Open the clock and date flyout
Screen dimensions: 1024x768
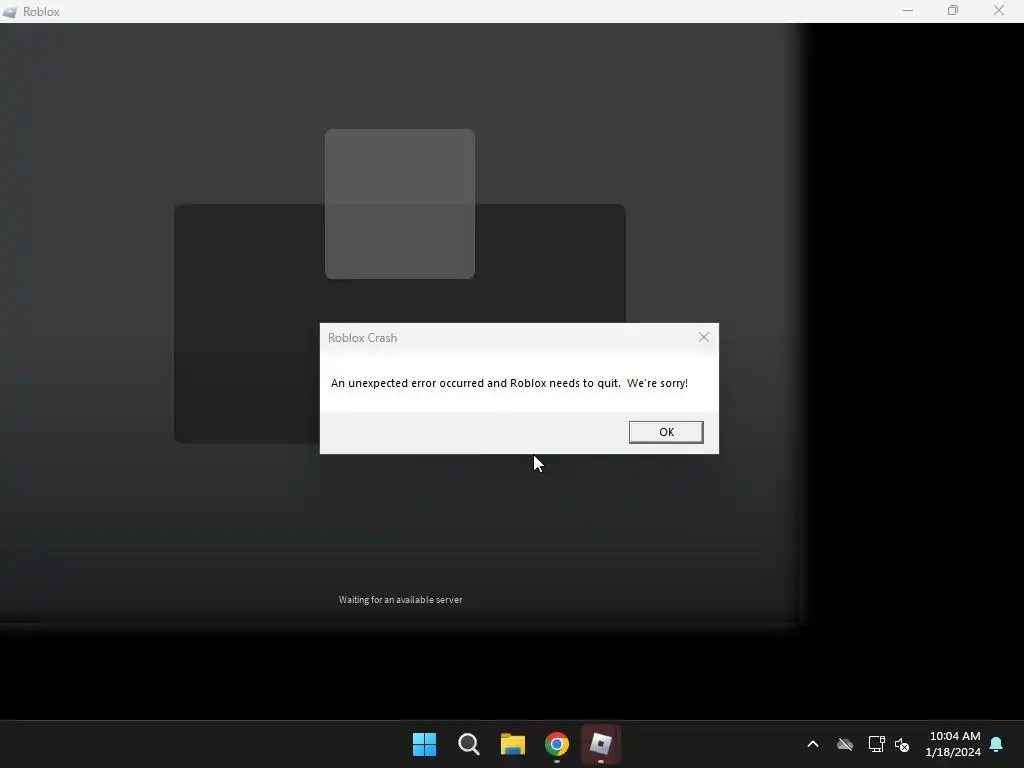pos(953,744)
